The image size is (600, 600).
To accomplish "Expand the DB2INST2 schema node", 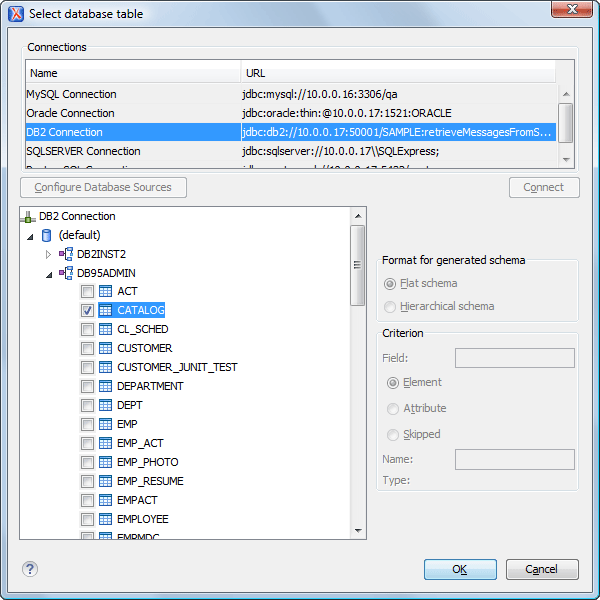I will tap(48, 254).
